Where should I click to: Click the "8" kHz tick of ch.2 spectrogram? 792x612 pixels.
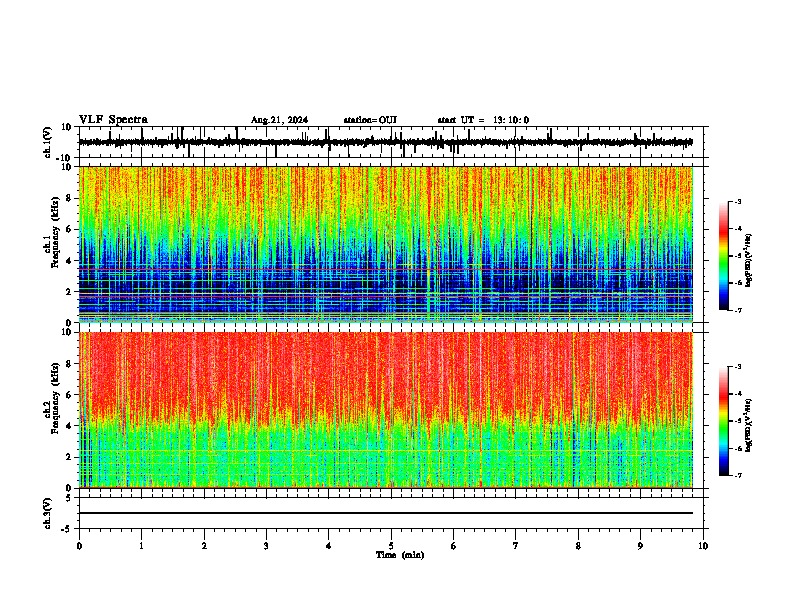pos(70,364)
